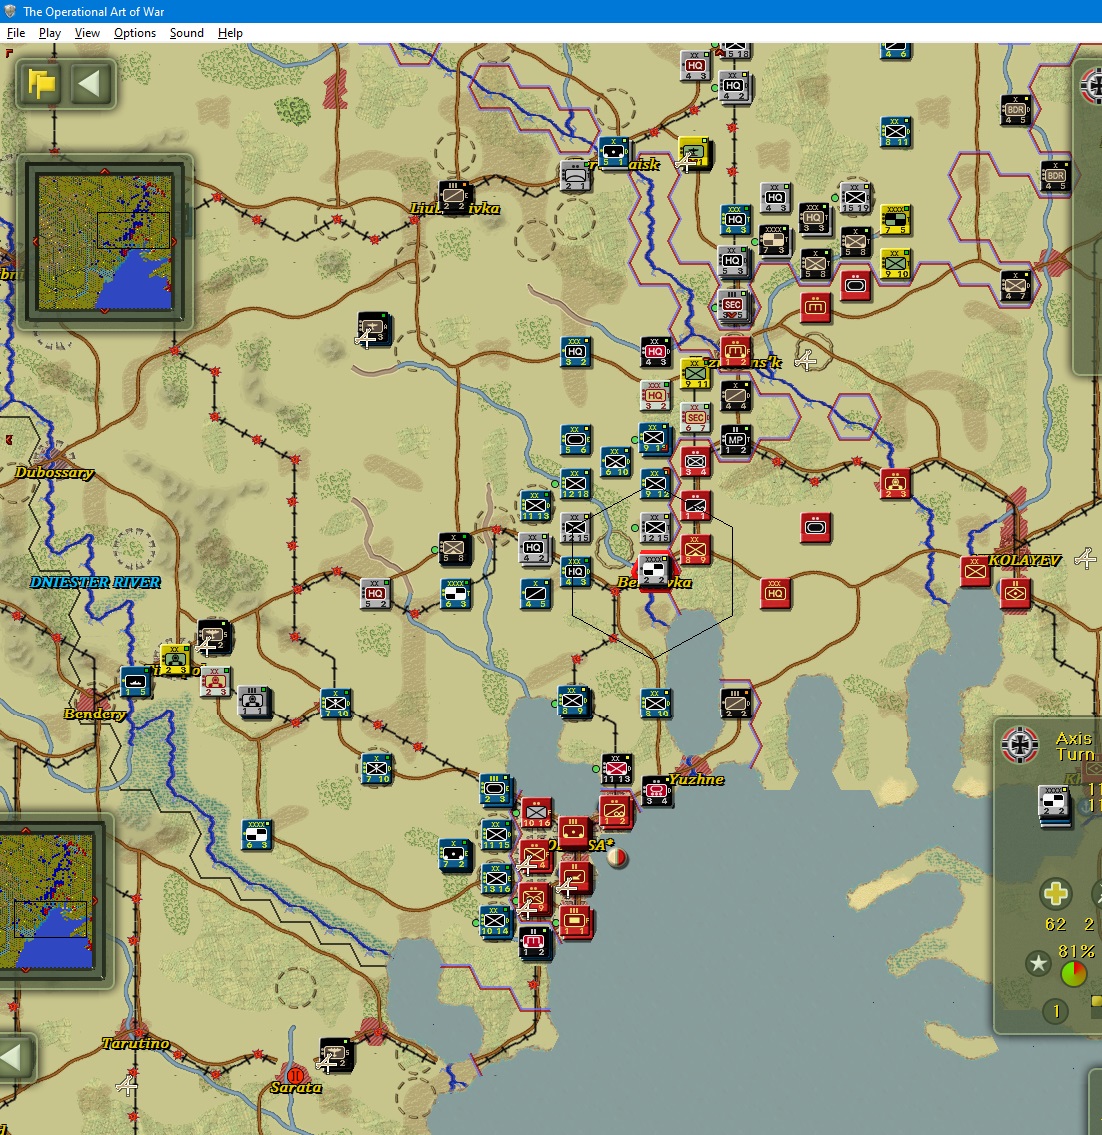Image resolution: width=1102 pixels, height=1135 pixels.
Task: Select the red XX 8-9 infantry unit
Action: pyautogui.click(x=695, y=549)
